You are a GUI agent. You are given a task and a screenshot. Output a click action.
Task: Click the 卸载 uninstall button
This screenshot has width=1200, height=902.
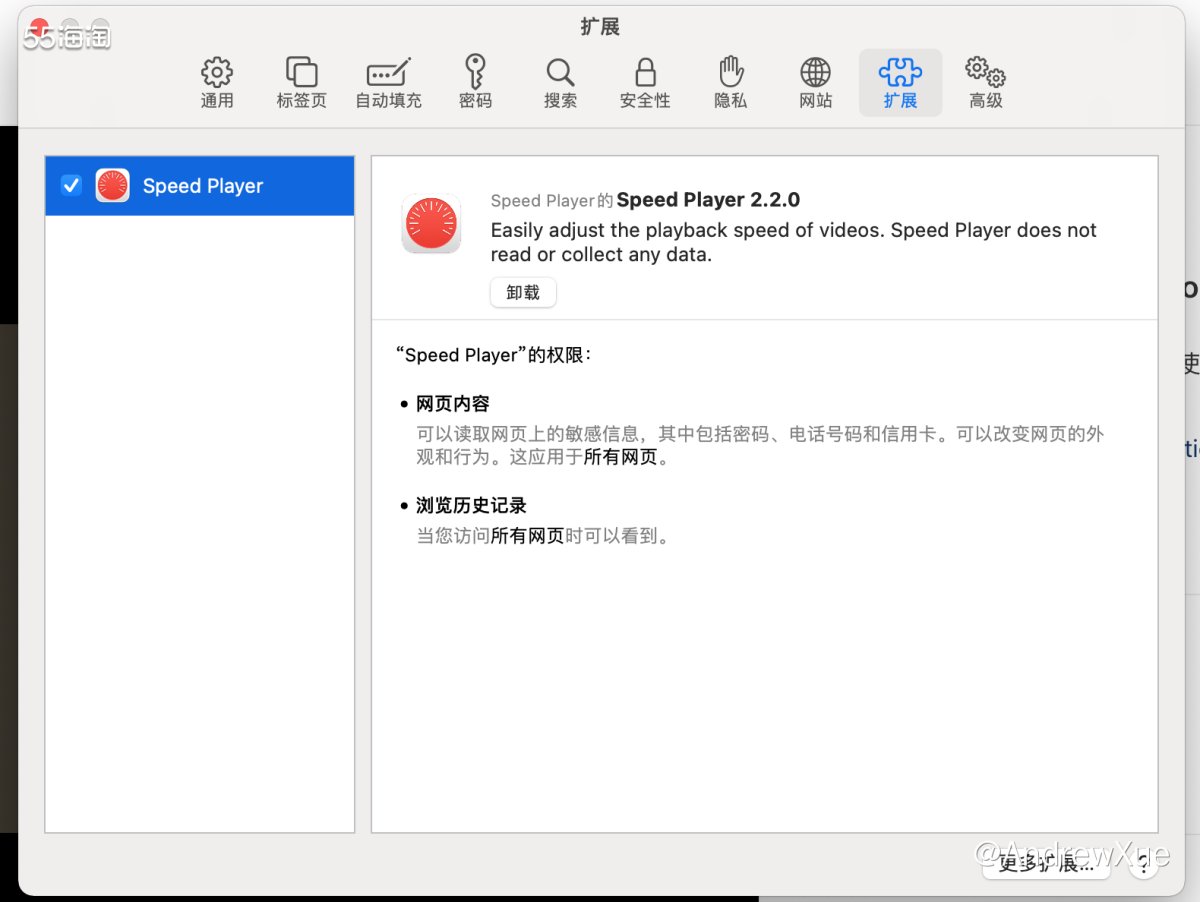point(523,292)
